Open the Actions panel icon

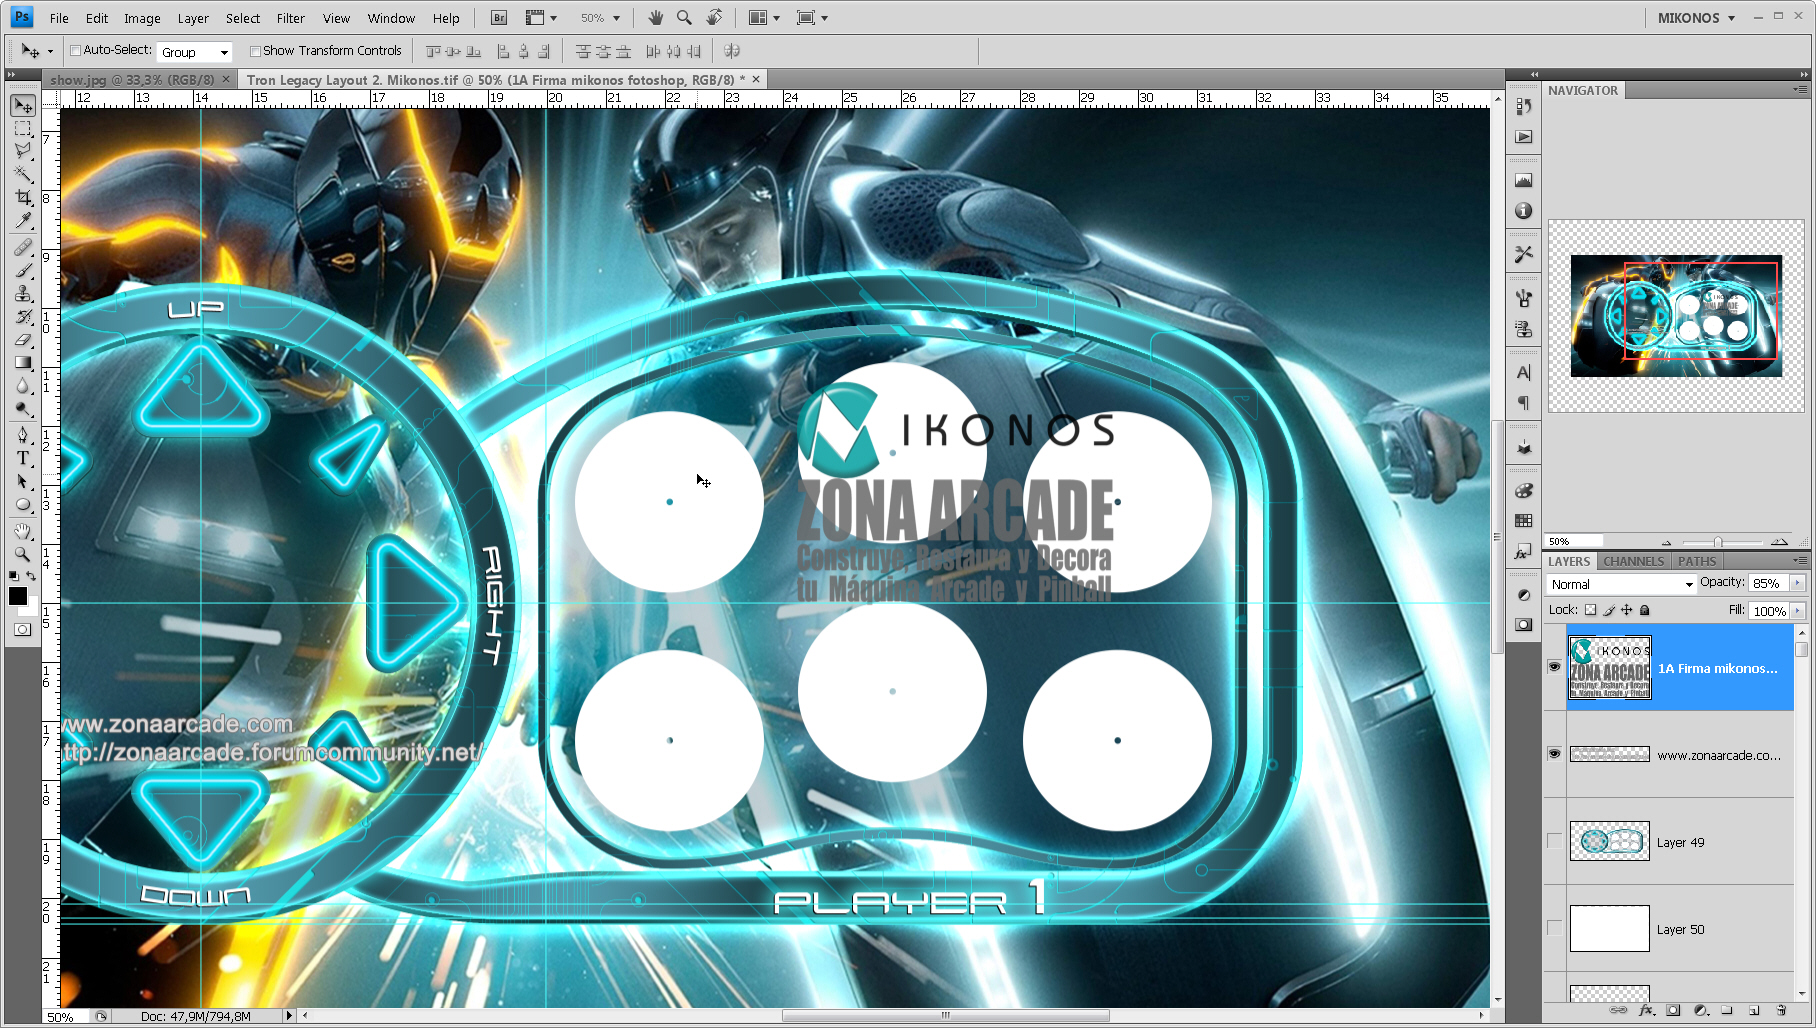pyautogui.click(x=1523, y=137)
